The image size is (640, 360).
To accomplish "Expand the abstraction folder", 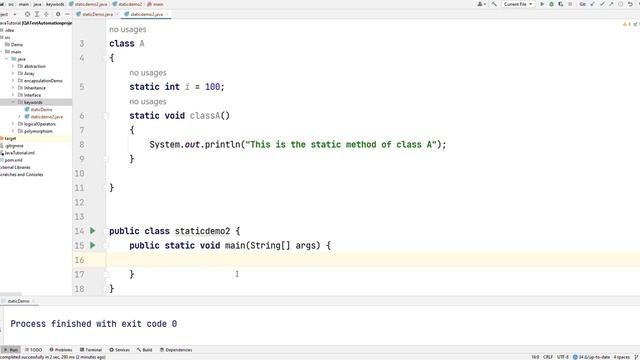I will [x=13, y=66].
